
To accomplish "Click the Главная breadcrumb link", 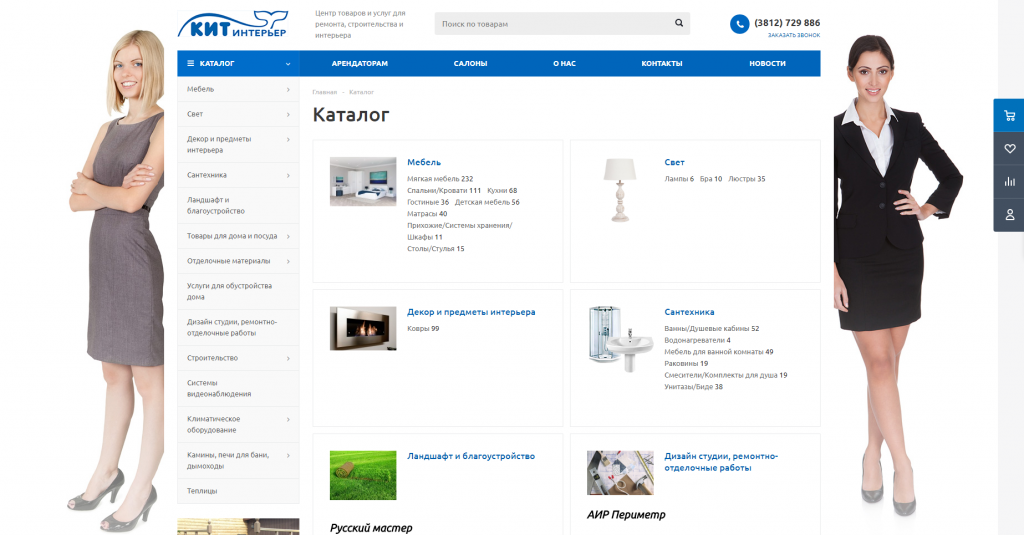I will pyautogui.click(x=324, y=92).
